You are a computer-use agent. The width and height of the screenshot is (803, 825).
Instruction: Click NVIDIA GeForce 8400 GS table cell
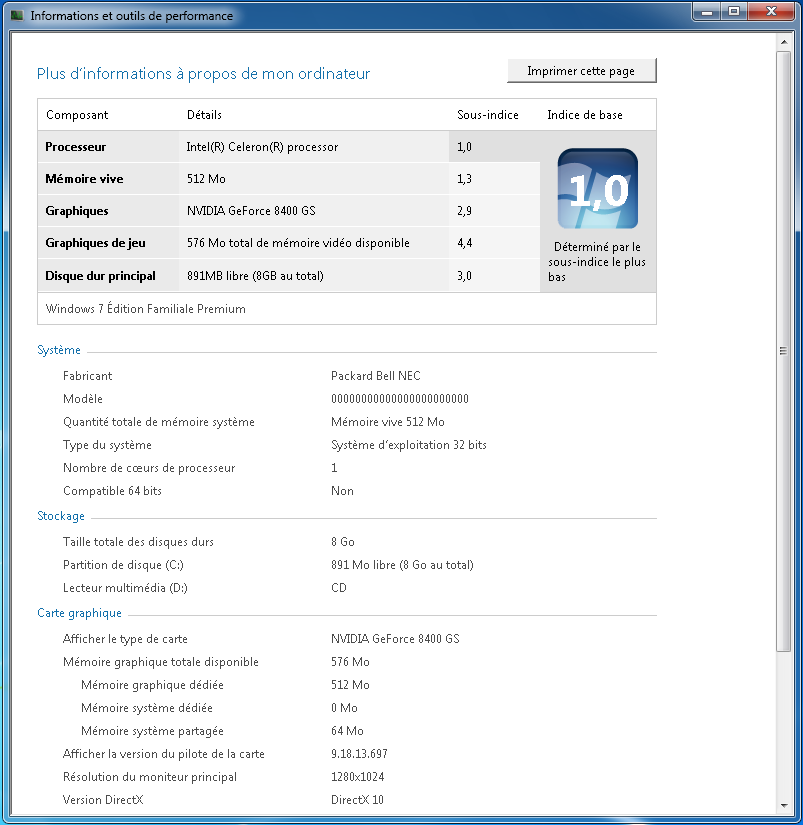251,211
